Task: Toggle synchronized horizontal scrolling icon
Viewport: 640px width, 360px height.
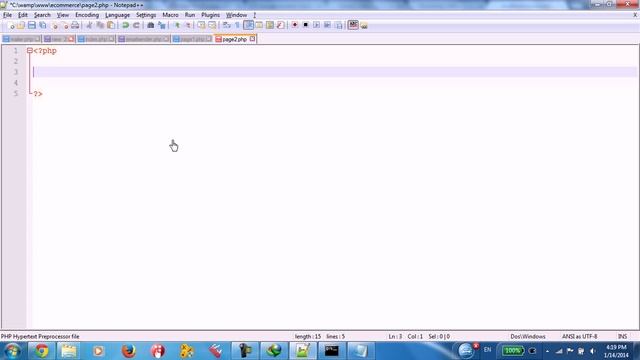Action: [x=212, y=25]
